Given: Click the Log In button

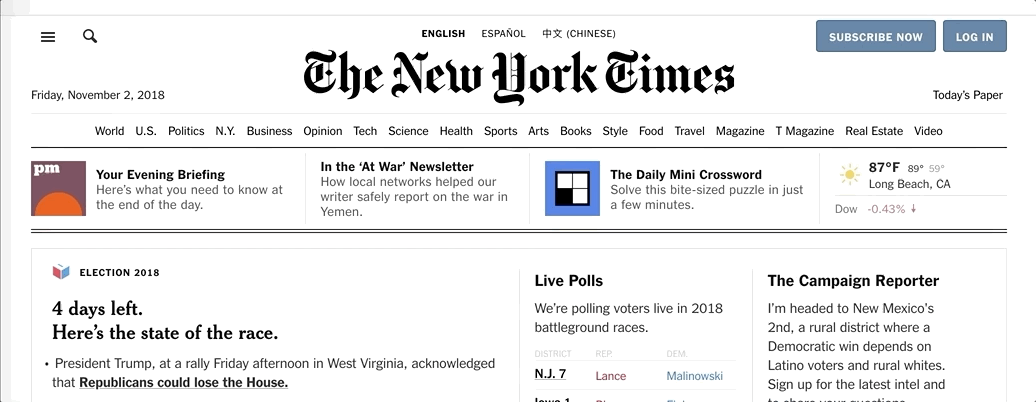Looking at the screenshot, I should point(975,36).
